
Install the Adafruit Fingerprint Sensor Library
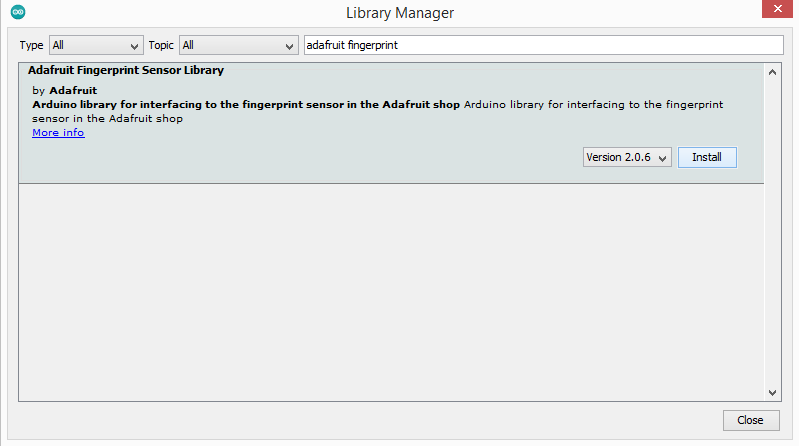pos(707,157)
